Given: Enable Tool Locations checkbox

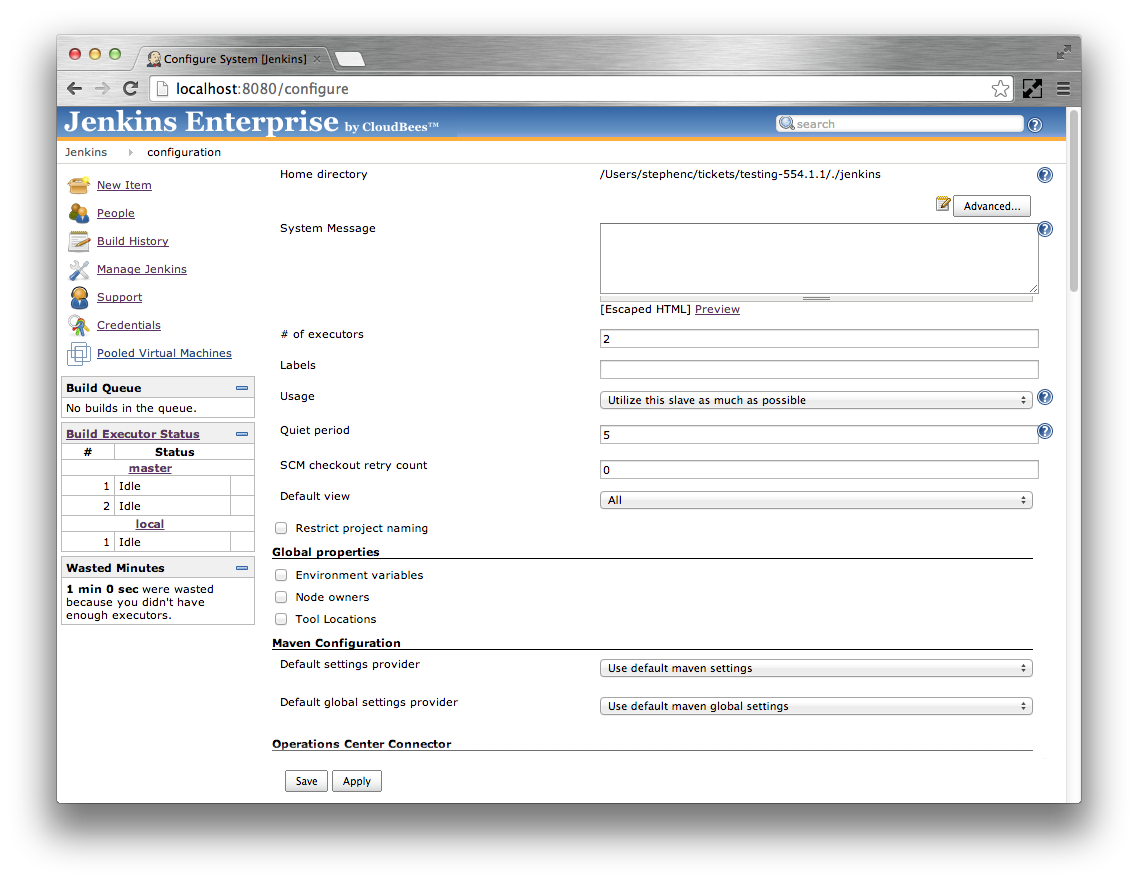Looking at the screenshot, I should pyautogui.click(x=281, y=619).
